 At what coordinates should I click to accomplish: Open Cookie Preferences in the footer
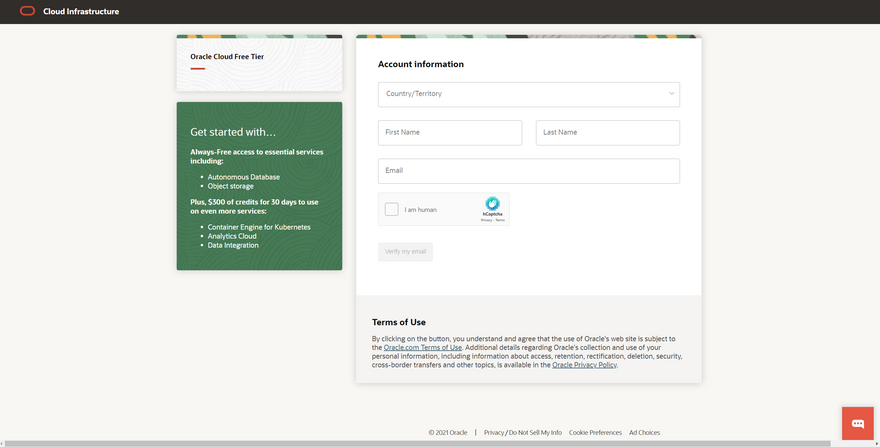595,433
